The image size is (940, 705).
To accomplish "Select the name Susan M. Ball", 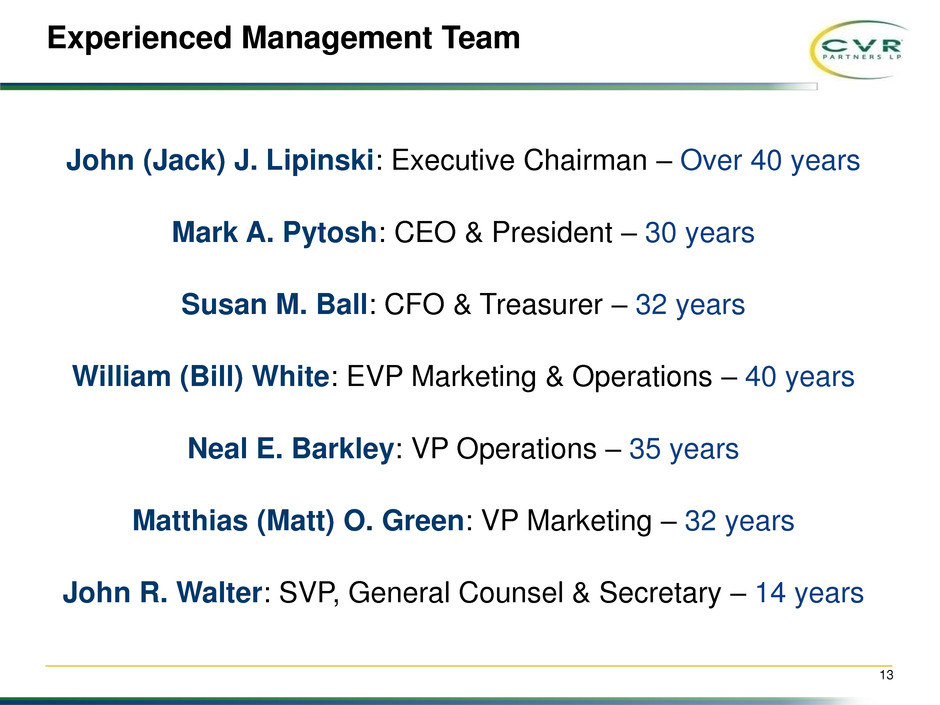I will (274, 305).
